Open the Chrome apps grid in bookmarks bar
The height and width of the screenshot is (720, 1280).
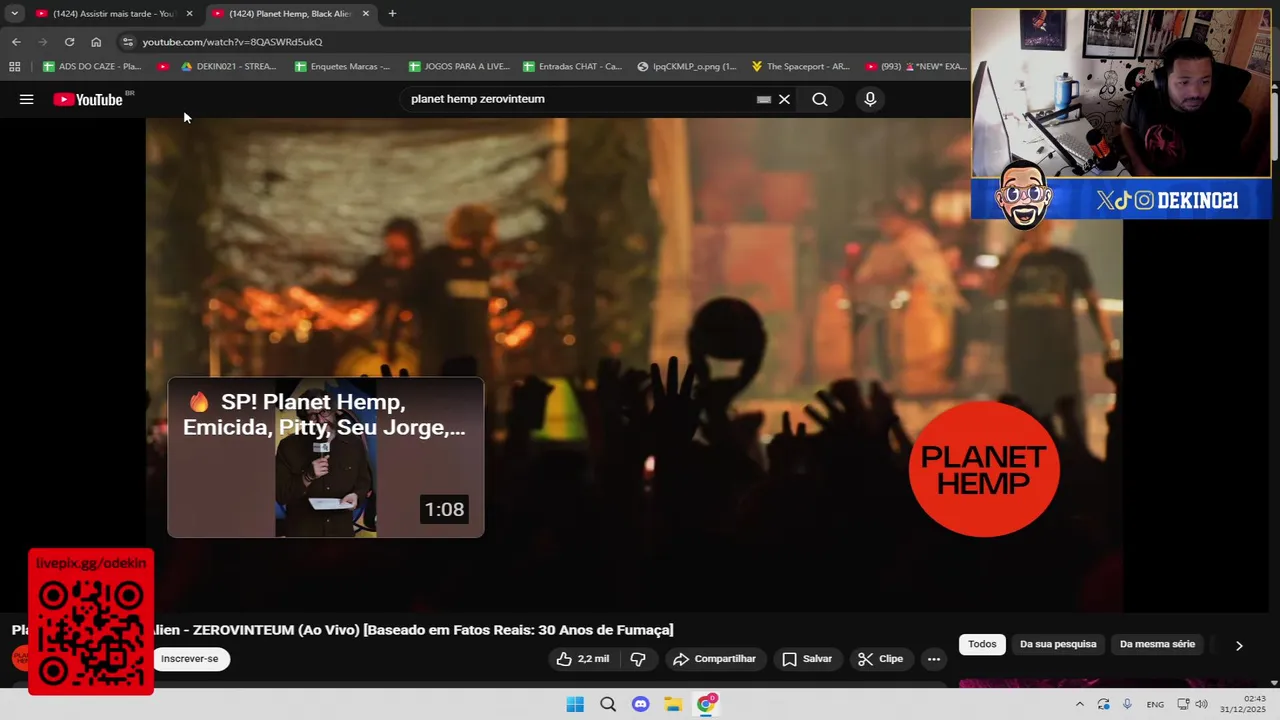14,67
